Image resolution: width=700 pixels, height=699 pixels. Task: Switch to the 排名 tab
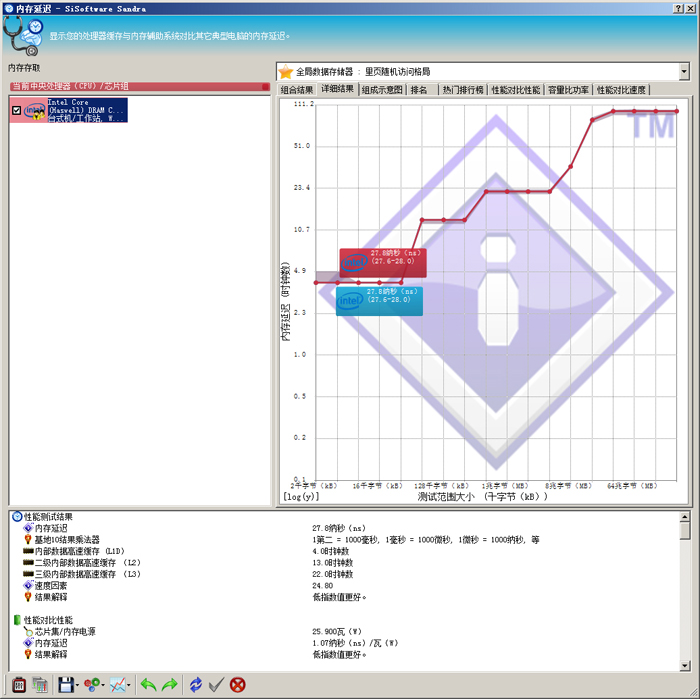tap(419, 90)
